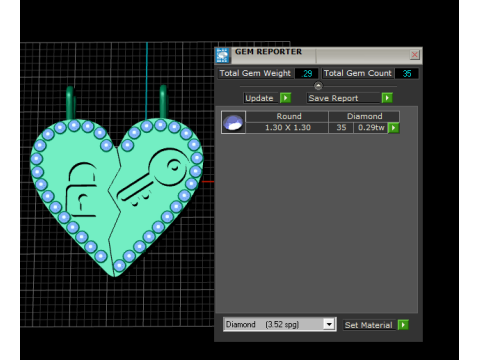Click the Set Material button
This screenshot has width=480, height=360.
369,325
